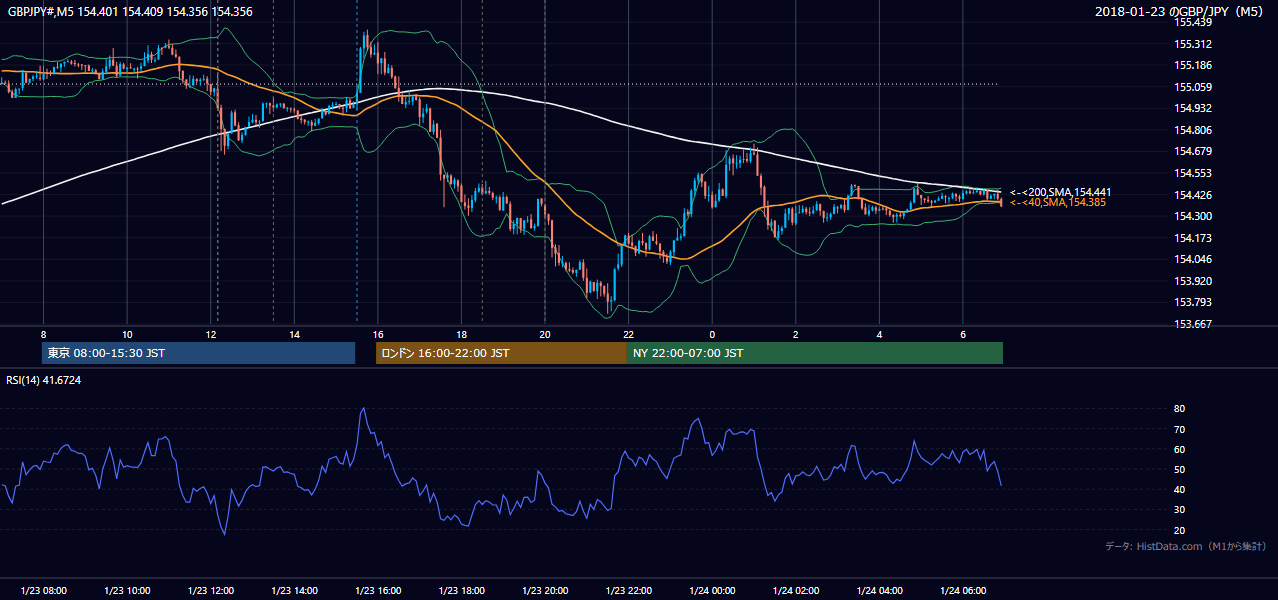This screenshot has width=1278, height=600.
Task: Click the 1/23 08:00 bottom time label
Action: pyautogui.click(x=43, y=591)
